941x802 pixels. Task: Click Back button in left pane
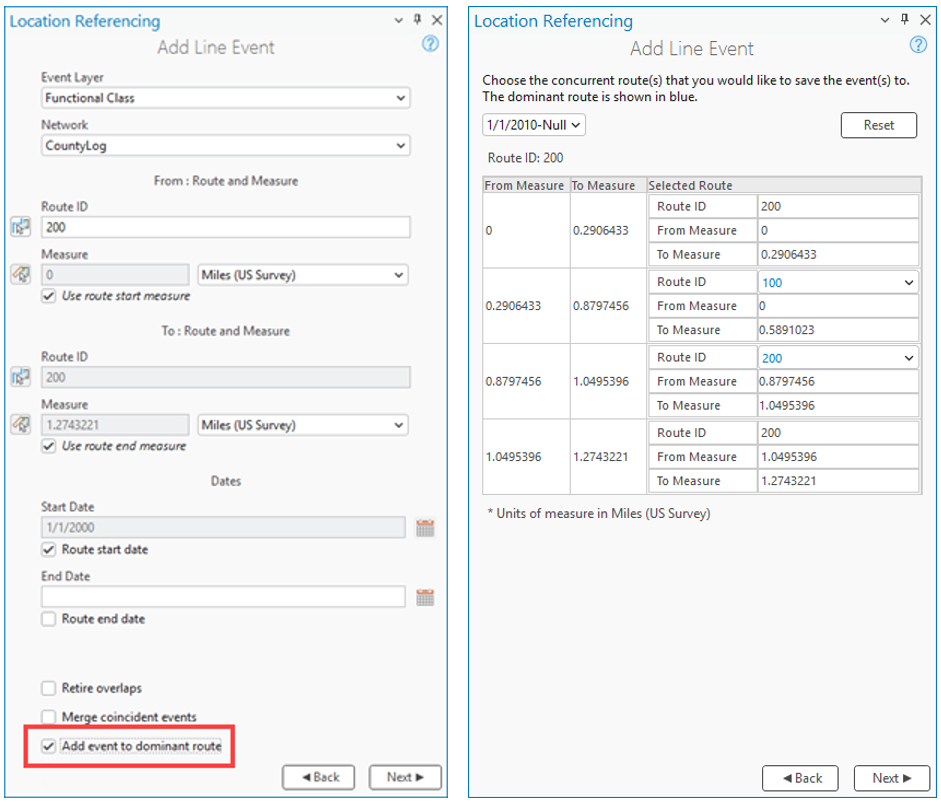pyautogui.click(x=319, y=777)
